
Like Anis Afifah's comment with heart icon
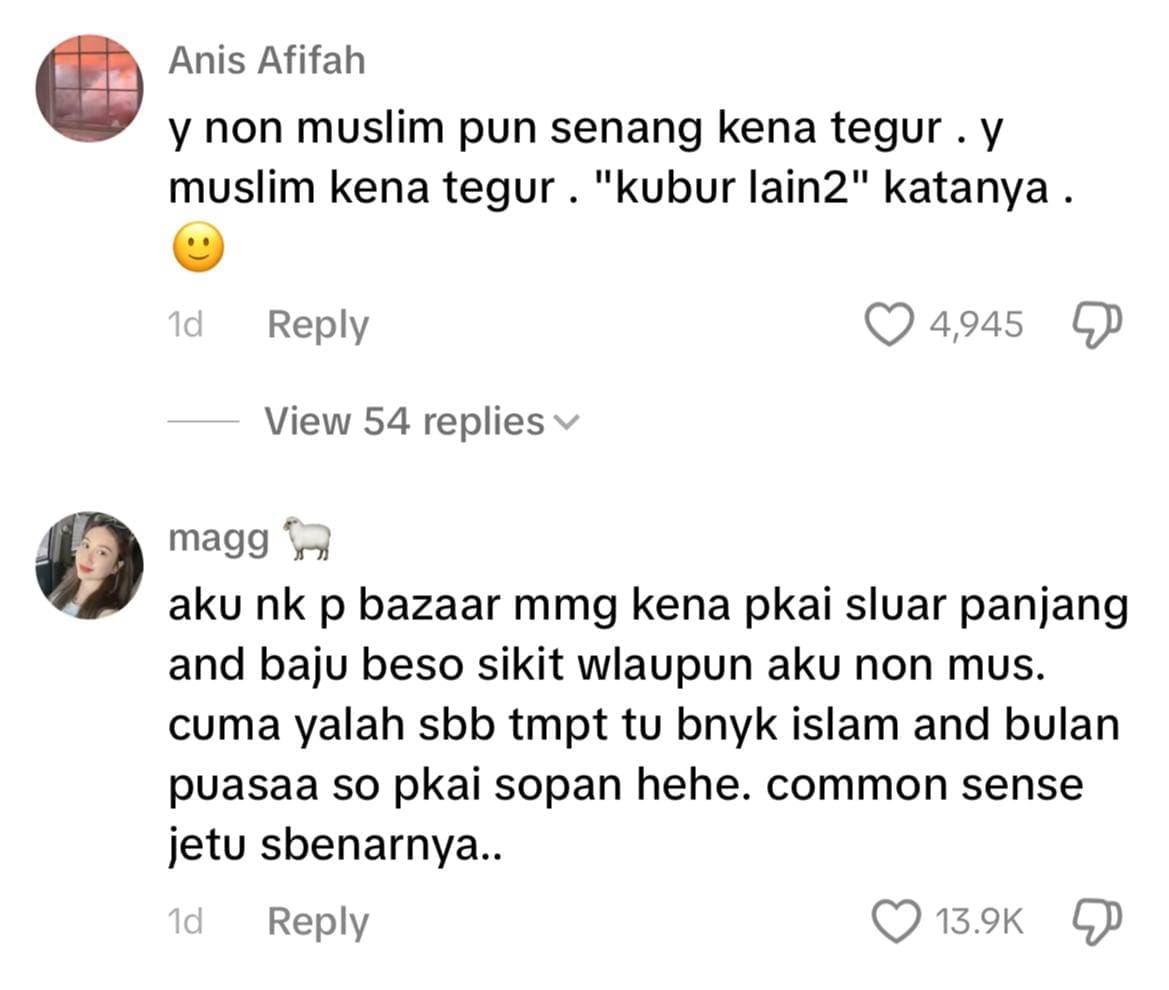click(889, 324)
